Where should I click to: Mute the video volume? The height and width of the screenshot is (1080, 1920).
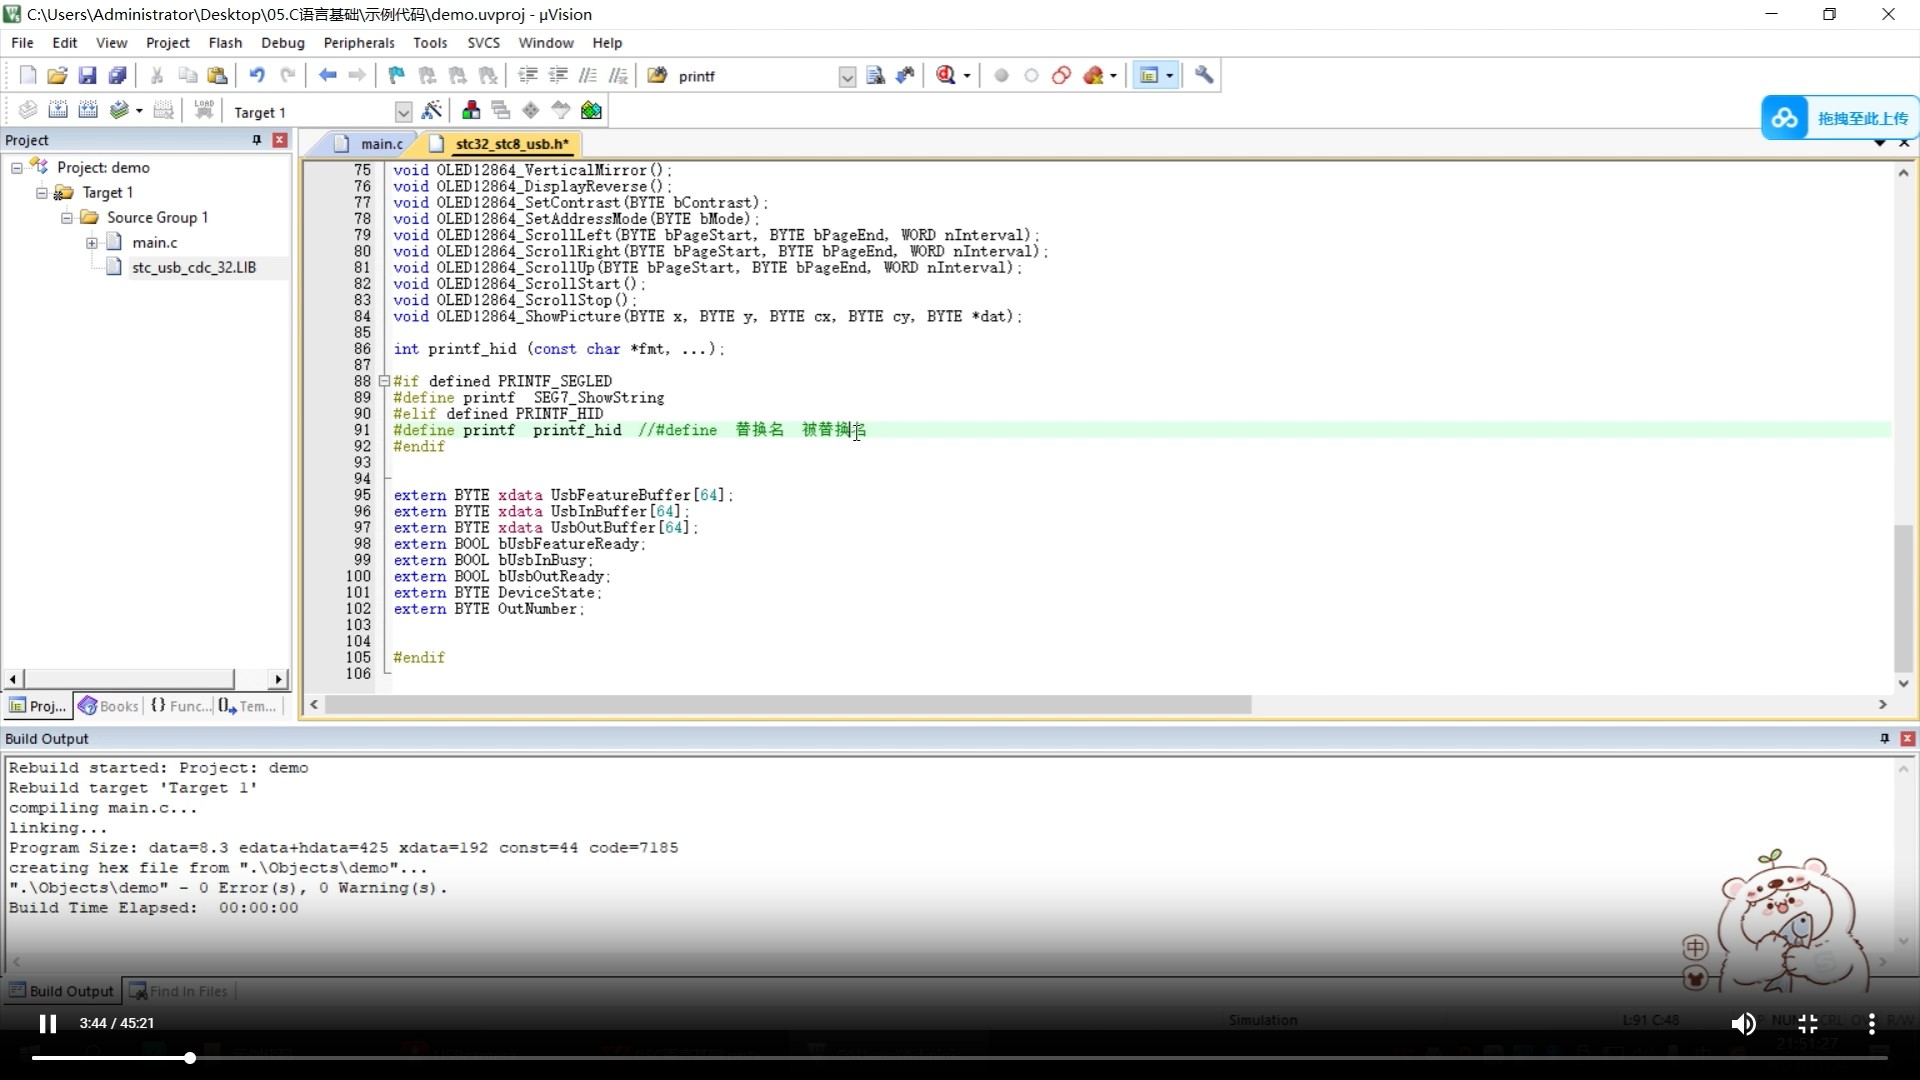coord(1743,1023)
